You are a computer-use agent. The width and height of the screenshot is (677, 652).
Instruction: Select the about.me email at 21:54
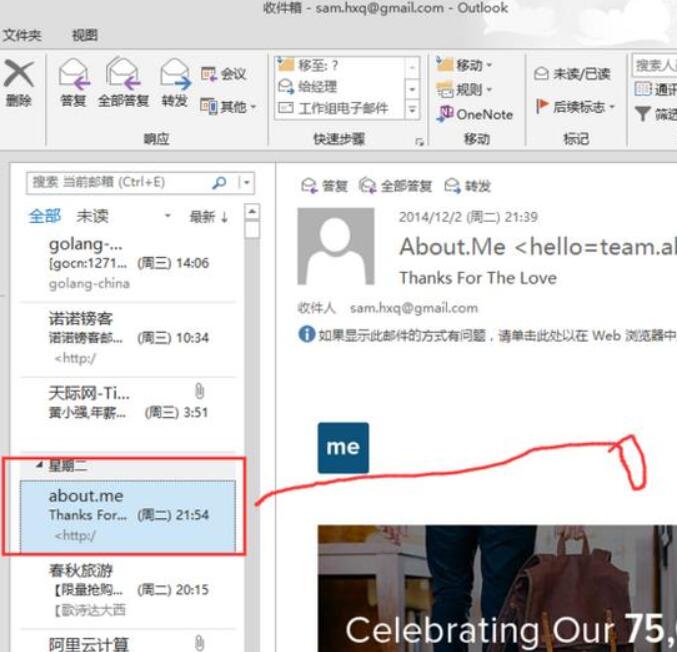coord(128,516)
